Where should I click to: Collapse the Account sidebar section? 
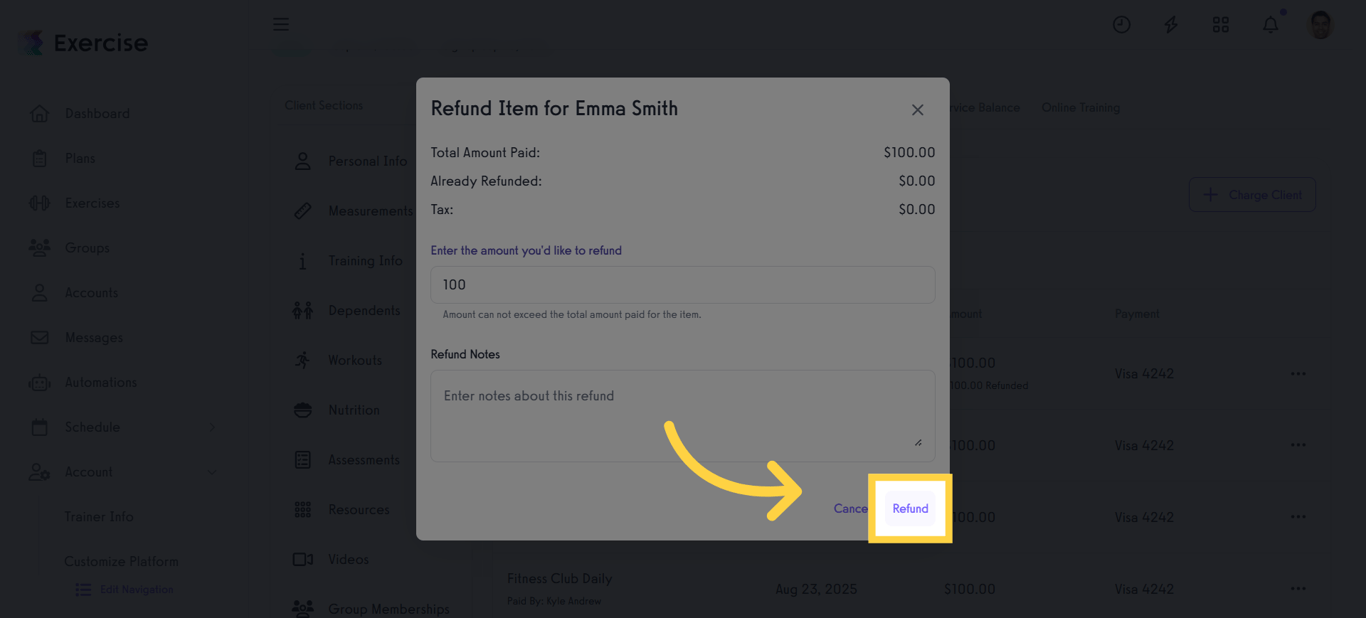pyautogui.click(x=211, y=472)
